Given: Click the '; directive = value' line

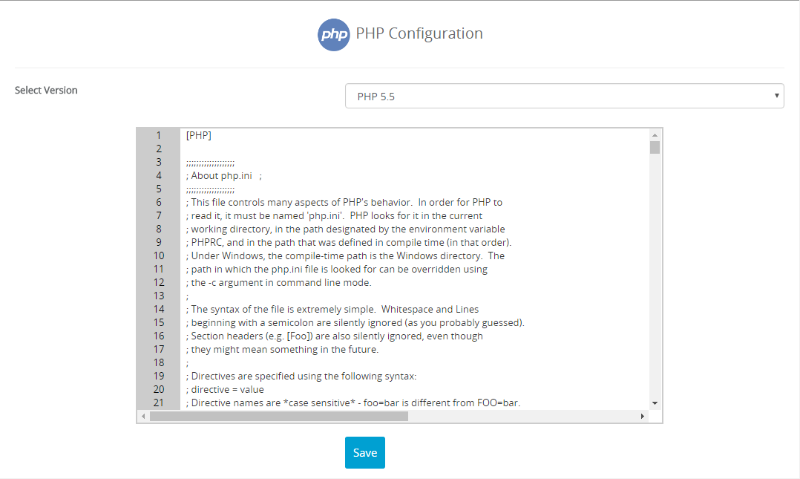Looking at the screenshot, I should pos(224,389).
